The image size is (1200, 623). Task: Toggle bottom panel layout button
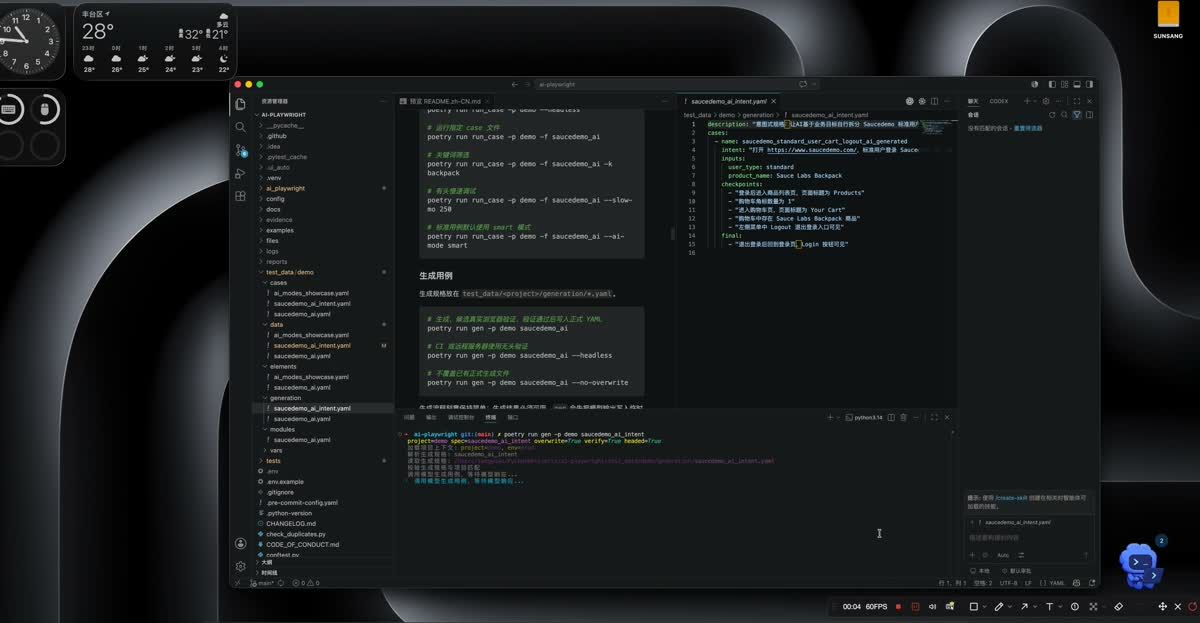pos(1076,84)
